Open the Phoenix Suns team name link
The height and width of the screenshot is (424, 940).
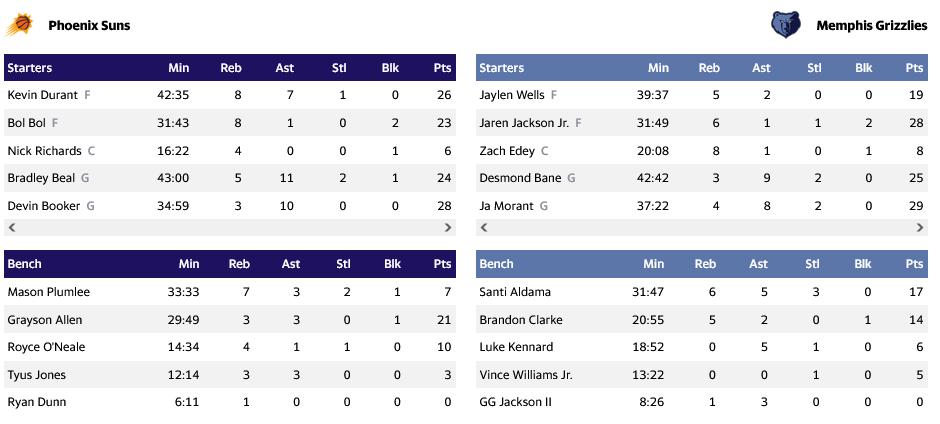pos(89,25)
